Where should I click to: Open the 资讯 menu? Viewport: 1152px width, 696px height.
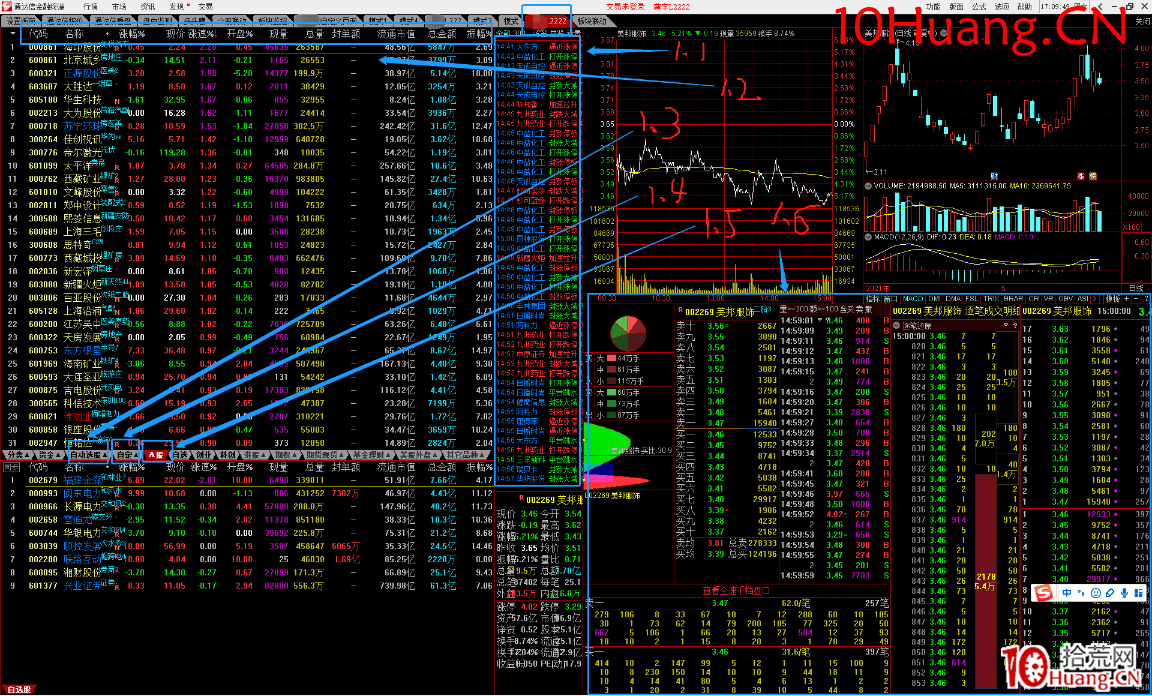(148, 6)
